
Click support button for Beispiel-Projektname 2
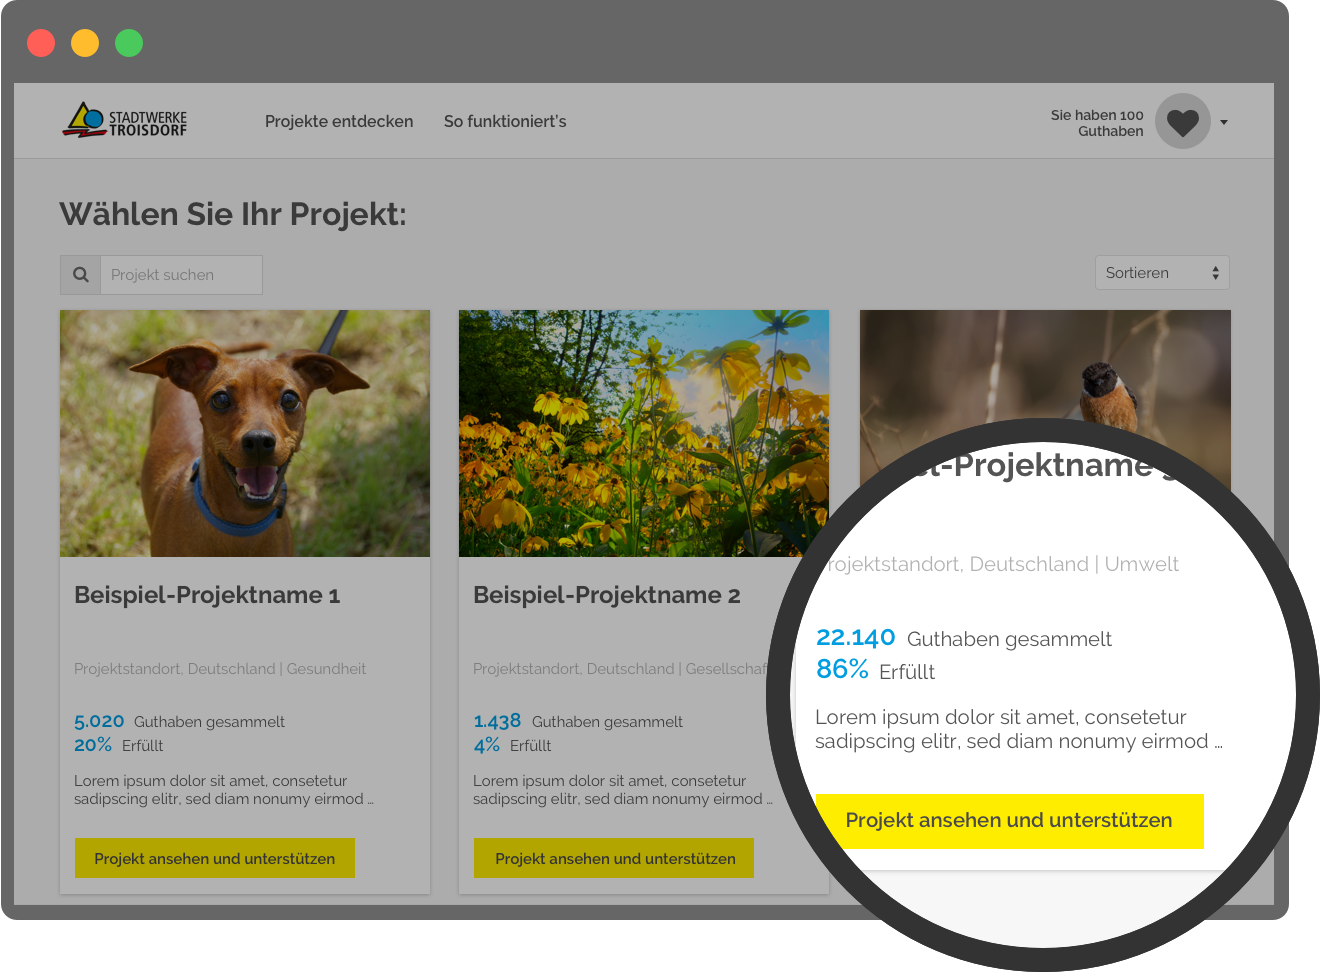click(x=614, y=858)
